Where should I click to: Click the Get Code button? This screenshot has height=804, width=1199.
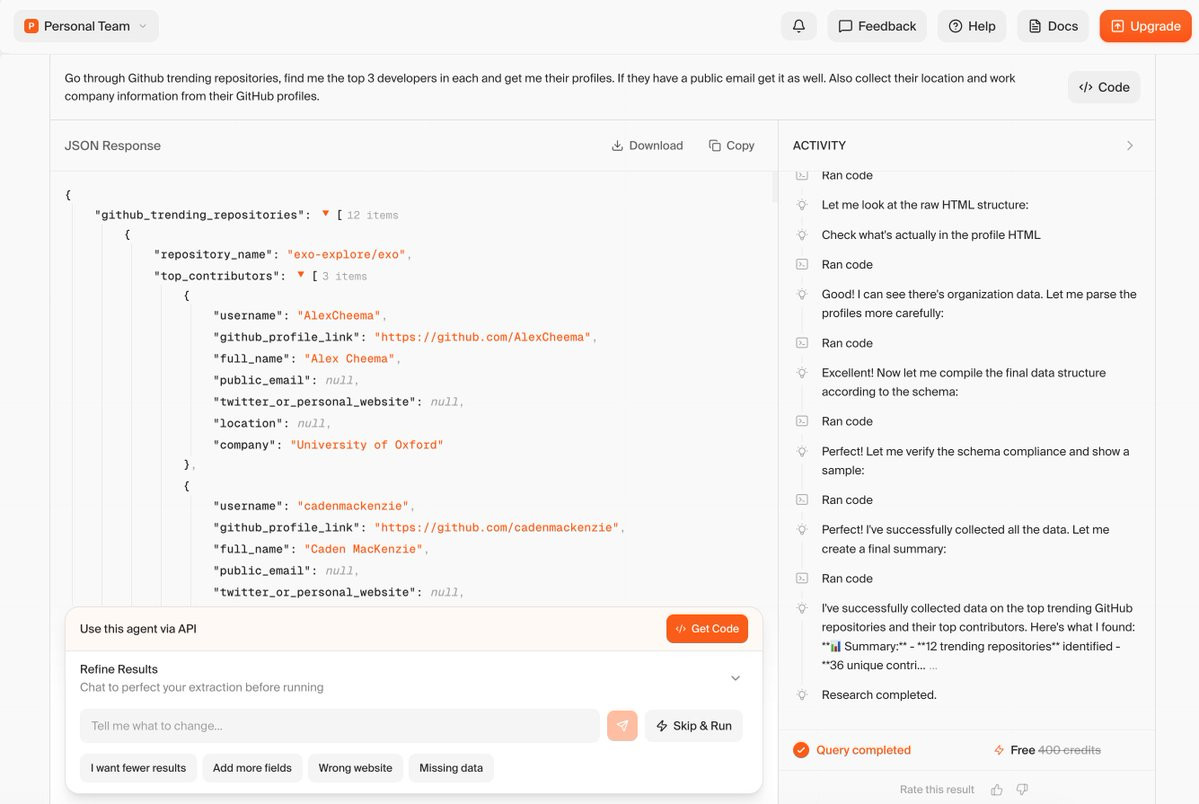tap(707, 629)
